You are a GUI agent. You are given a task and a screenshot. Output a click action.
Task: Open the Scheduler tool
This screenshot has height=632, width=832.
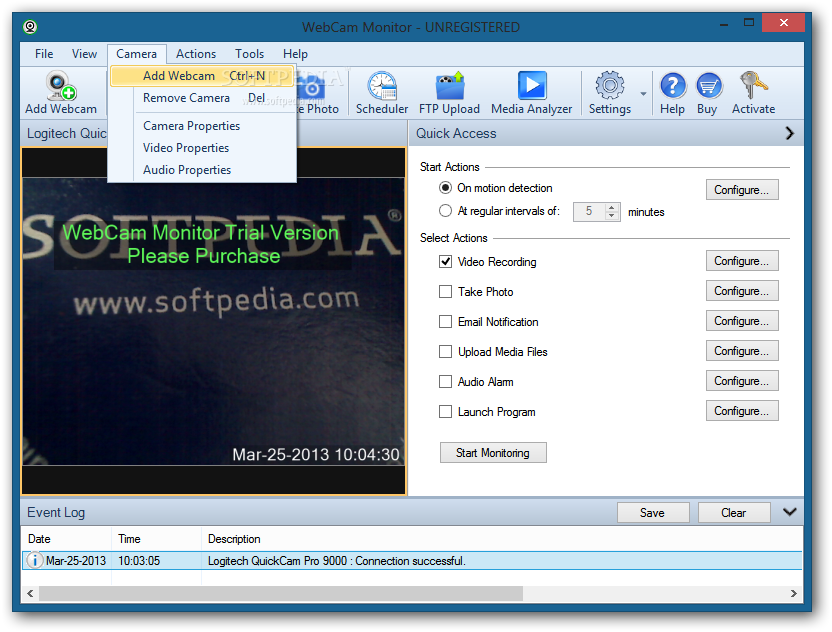point(382,93)
